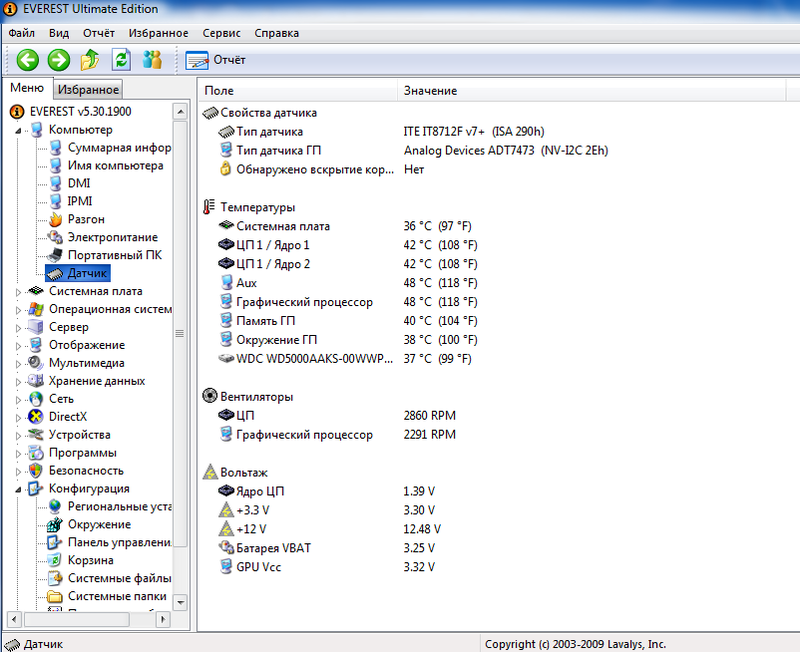Click the Системные файлы icon

click(x=55, y=578)
